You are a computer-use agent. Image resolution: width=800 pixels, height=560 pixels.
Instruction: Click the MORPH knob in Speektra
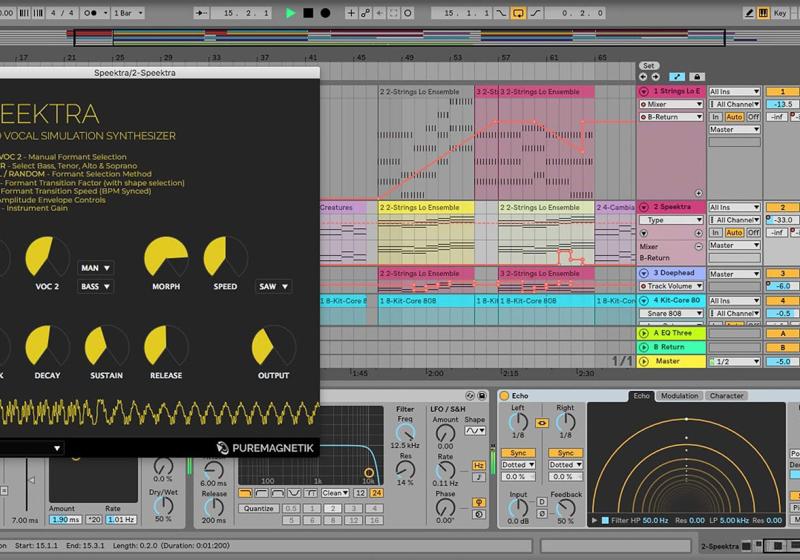tap(165, 259)
